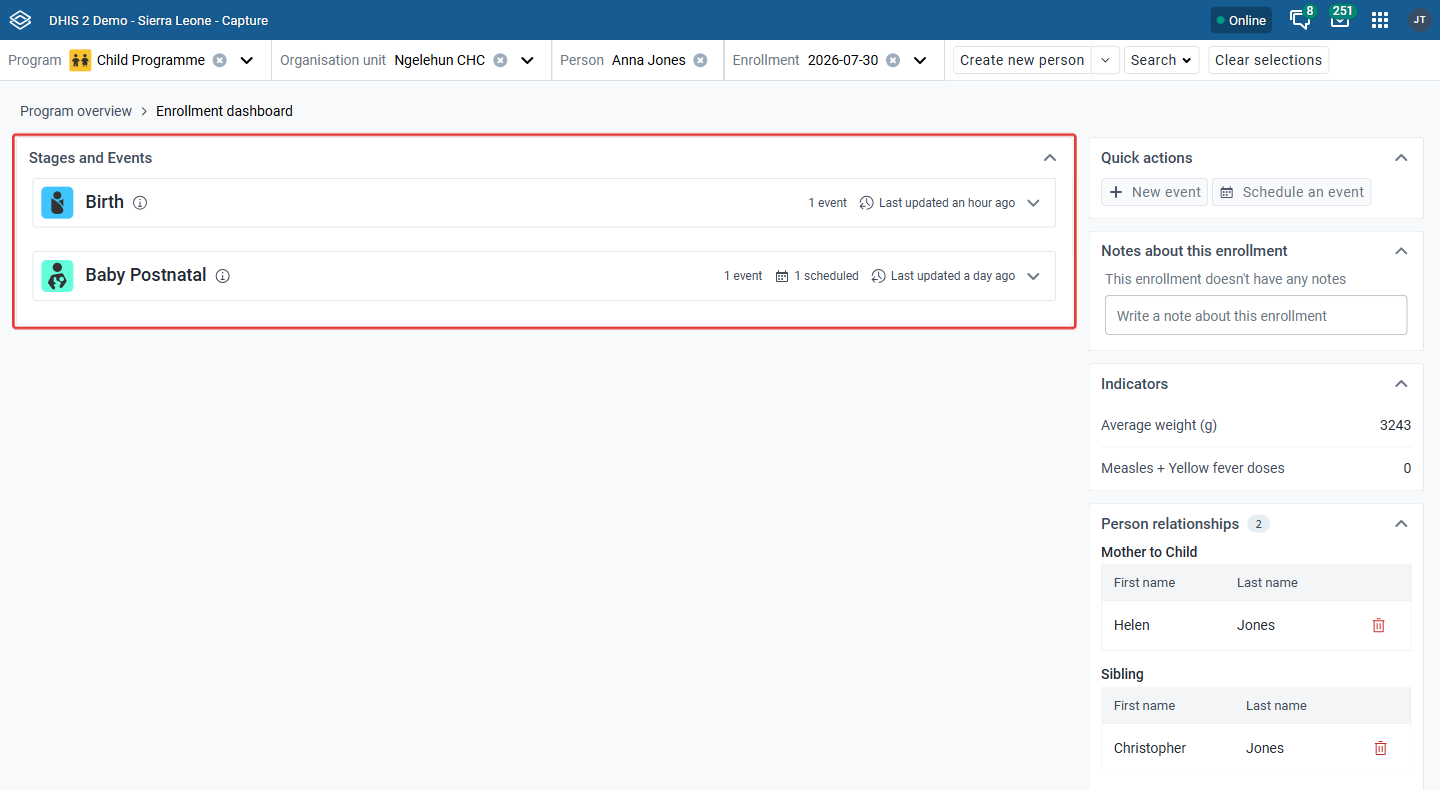Open the Search dropdown
Image resolution: width=1440 pixels, height=790 pixels.
1161,60
